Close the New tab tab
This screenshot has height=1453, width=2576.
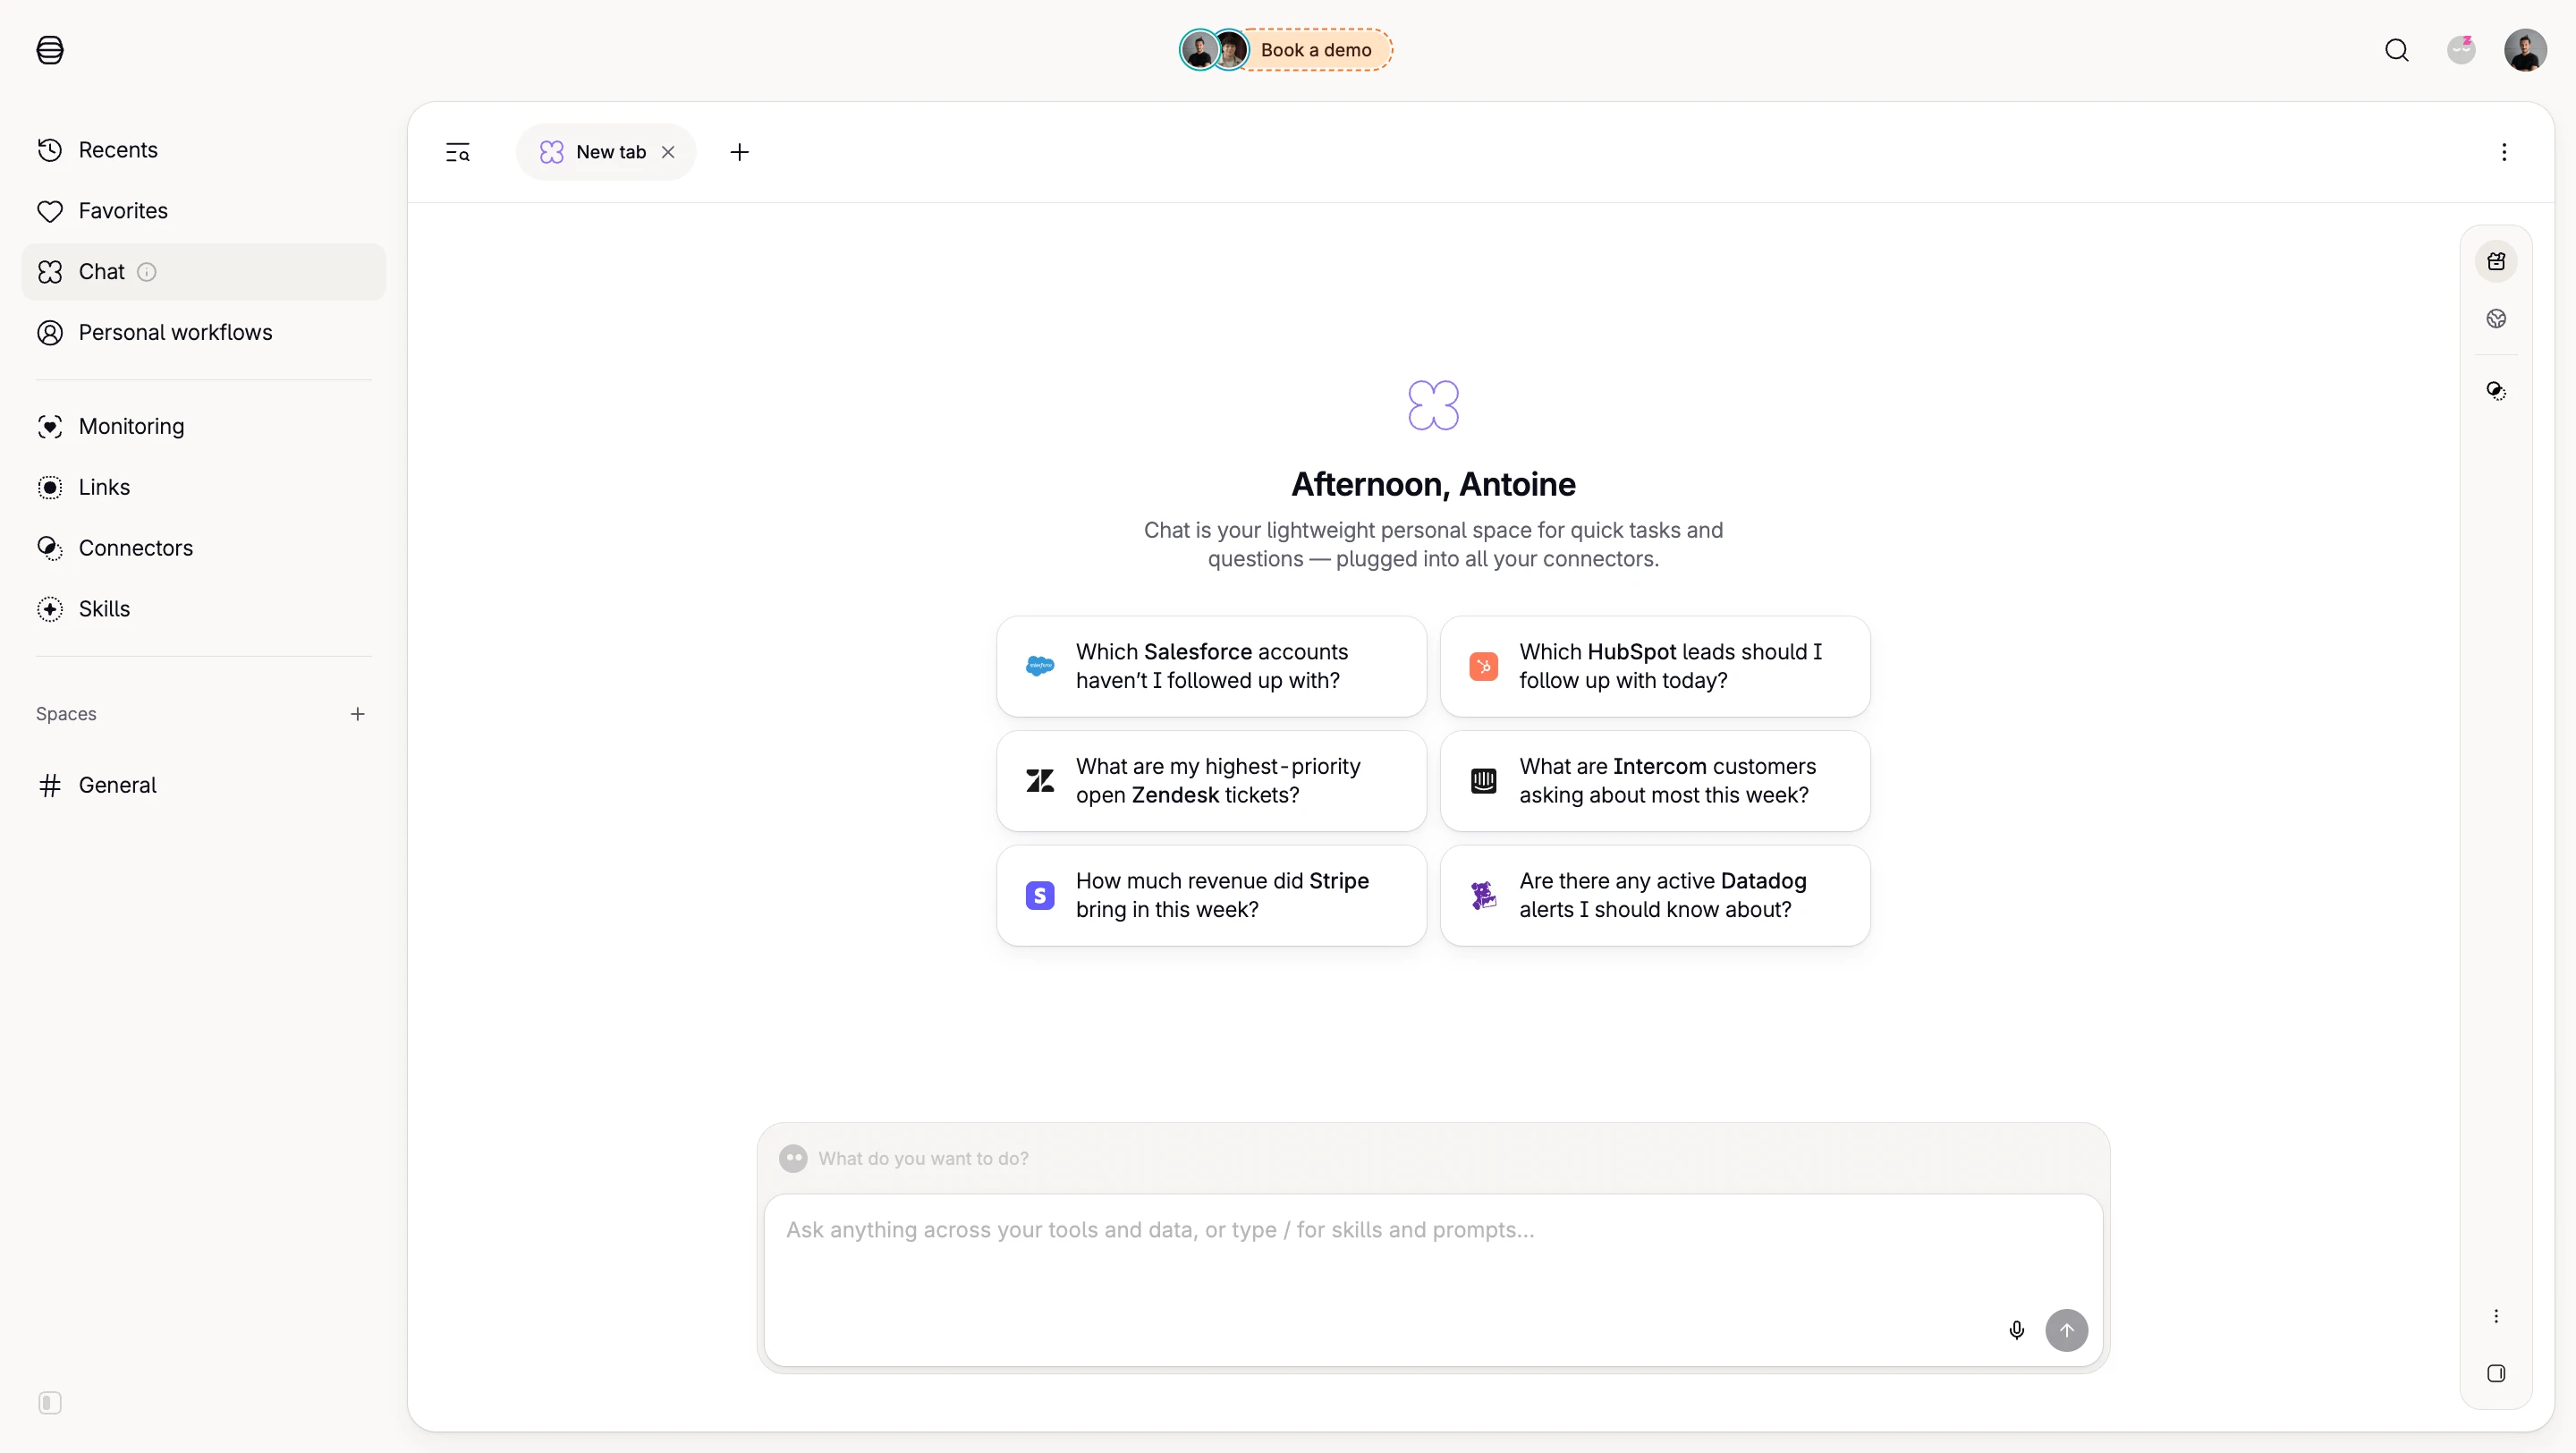point(668,152)
